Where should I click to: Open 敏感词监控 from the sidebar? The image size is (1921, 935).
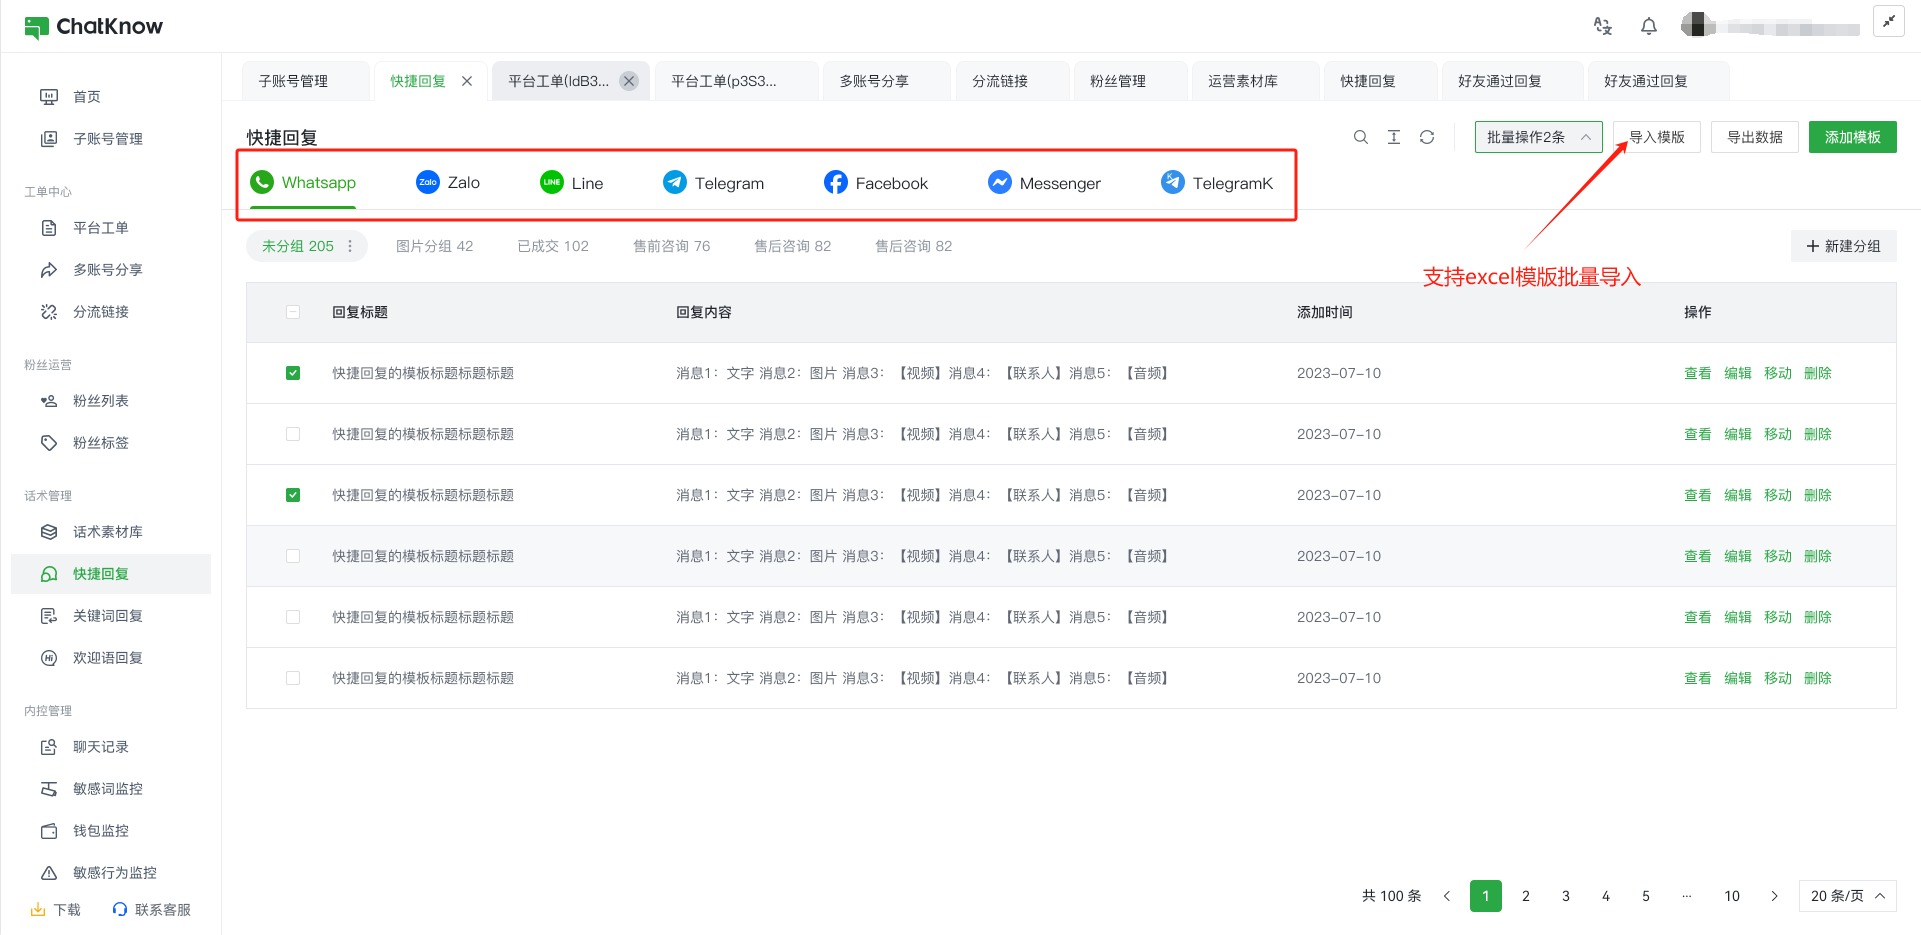click(105, 788)
